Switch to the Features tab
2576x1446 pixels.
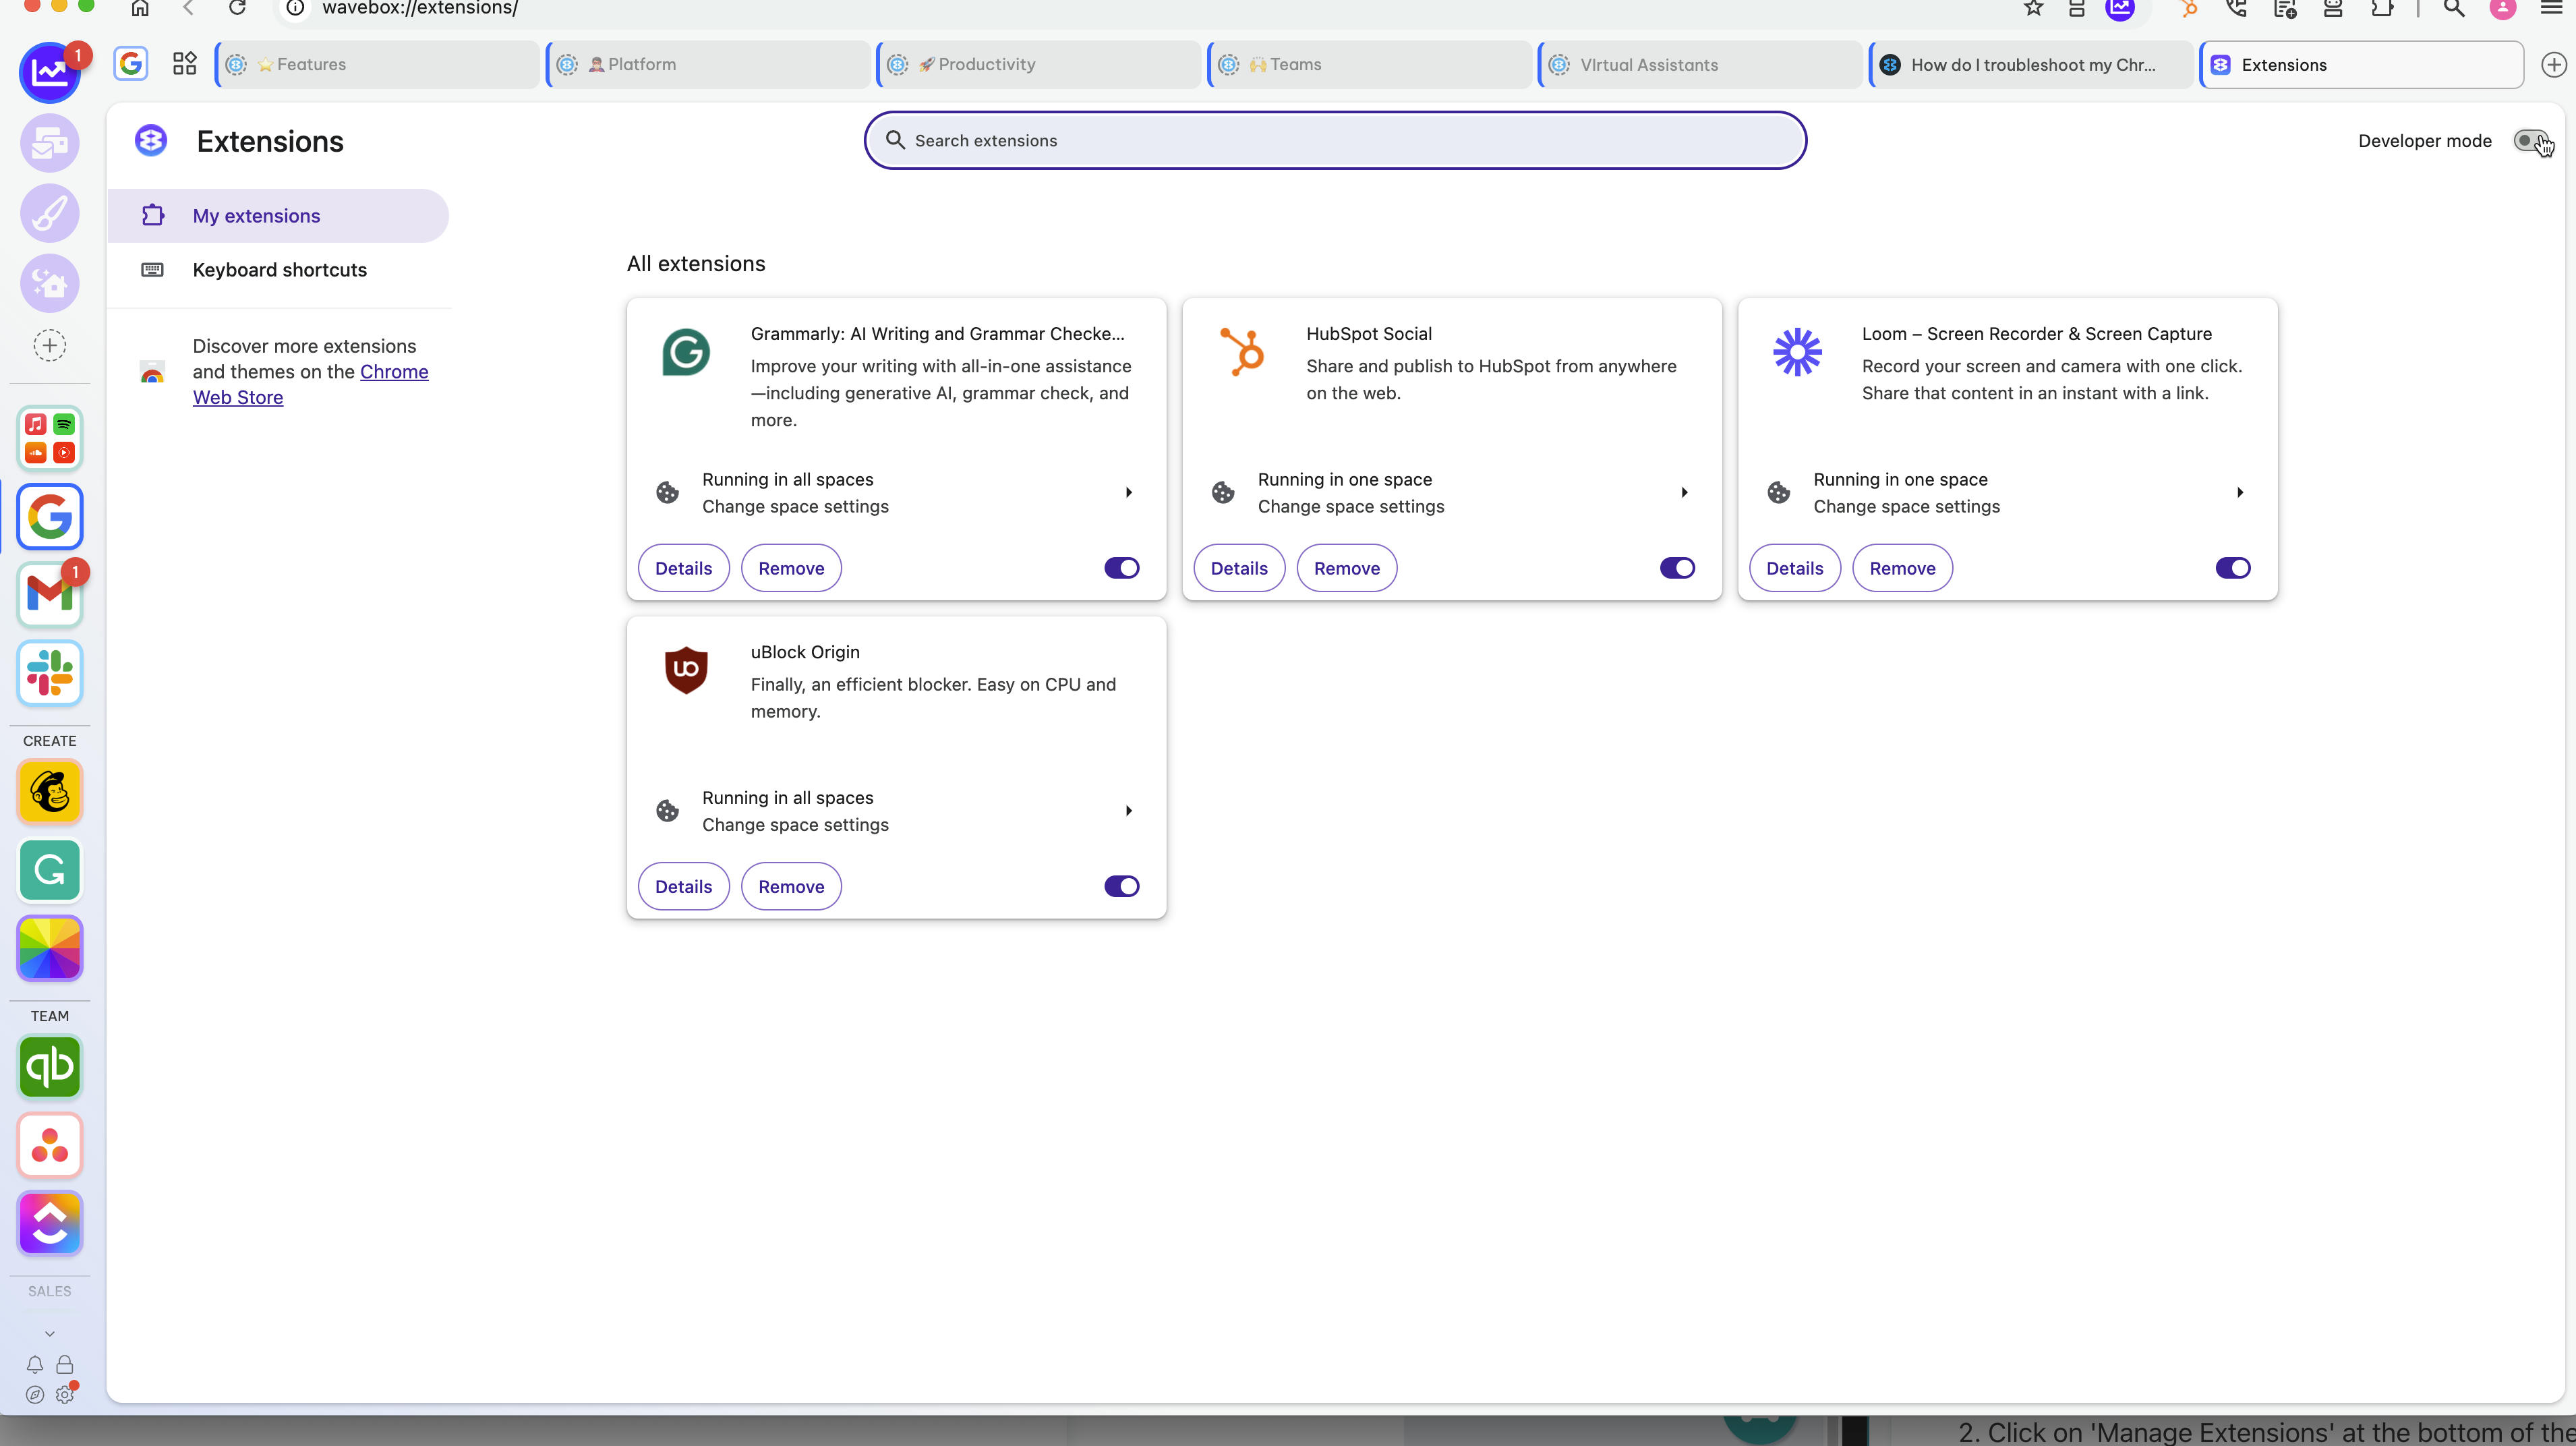[x=378, y=65]
